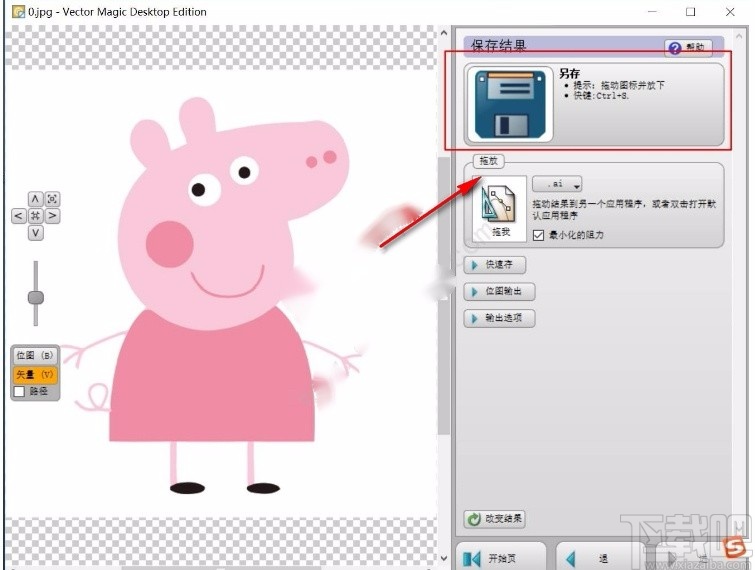This screenshot has height=570, width=755.
Task: Pan the view left with arrow button
Action: coord(18,216)
